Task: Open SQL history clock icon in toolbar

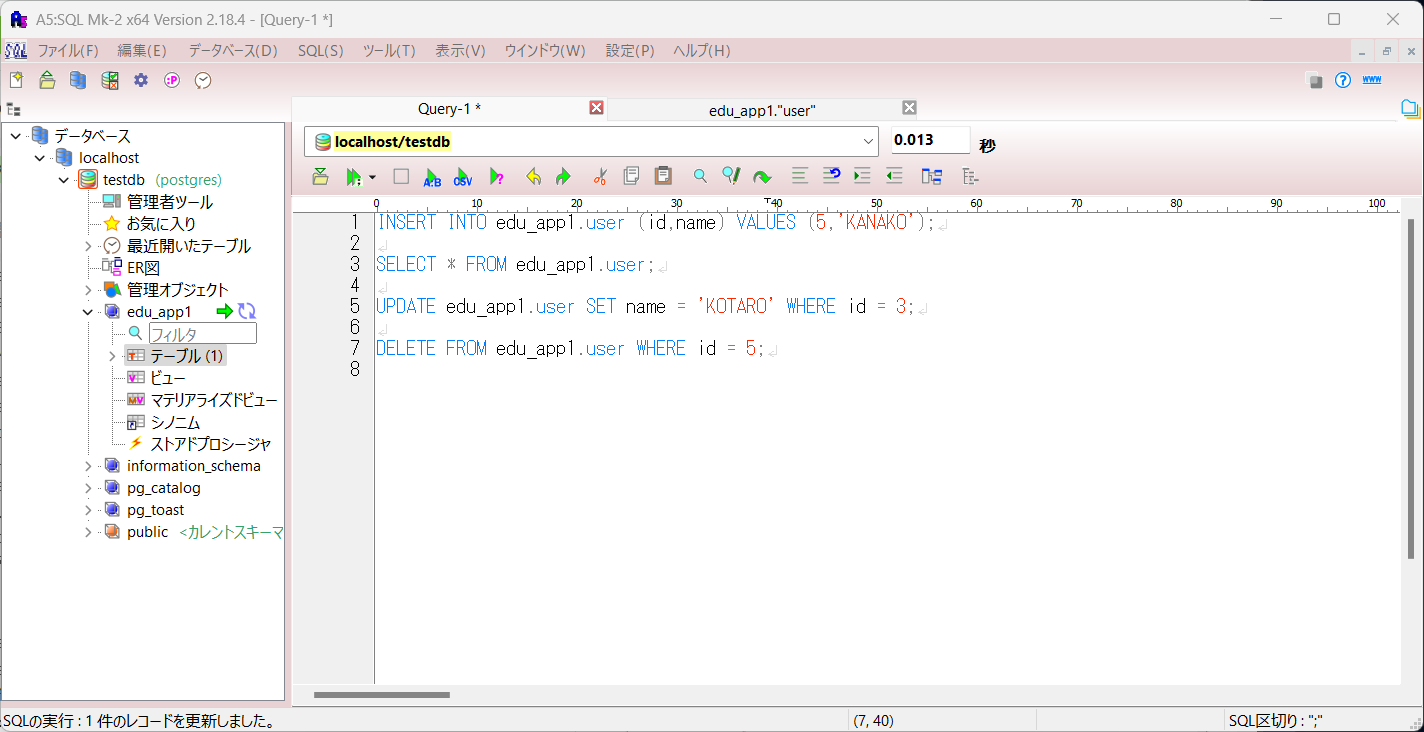Action: tap(203, 80)
